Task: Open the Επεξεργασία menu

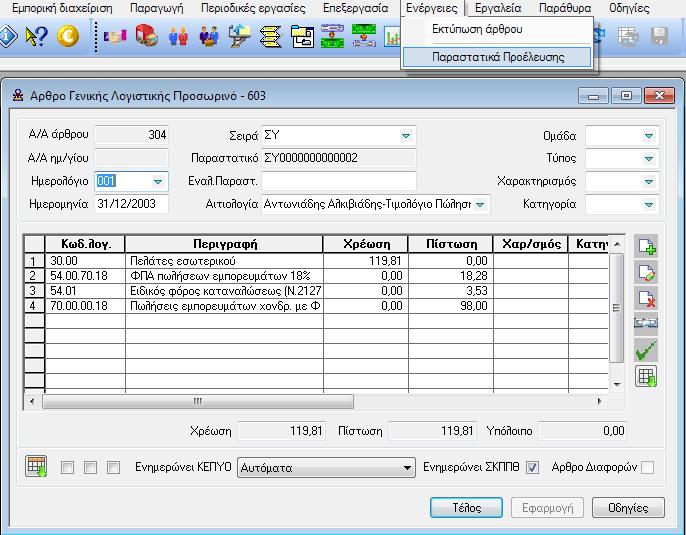Action: [355, 8]
